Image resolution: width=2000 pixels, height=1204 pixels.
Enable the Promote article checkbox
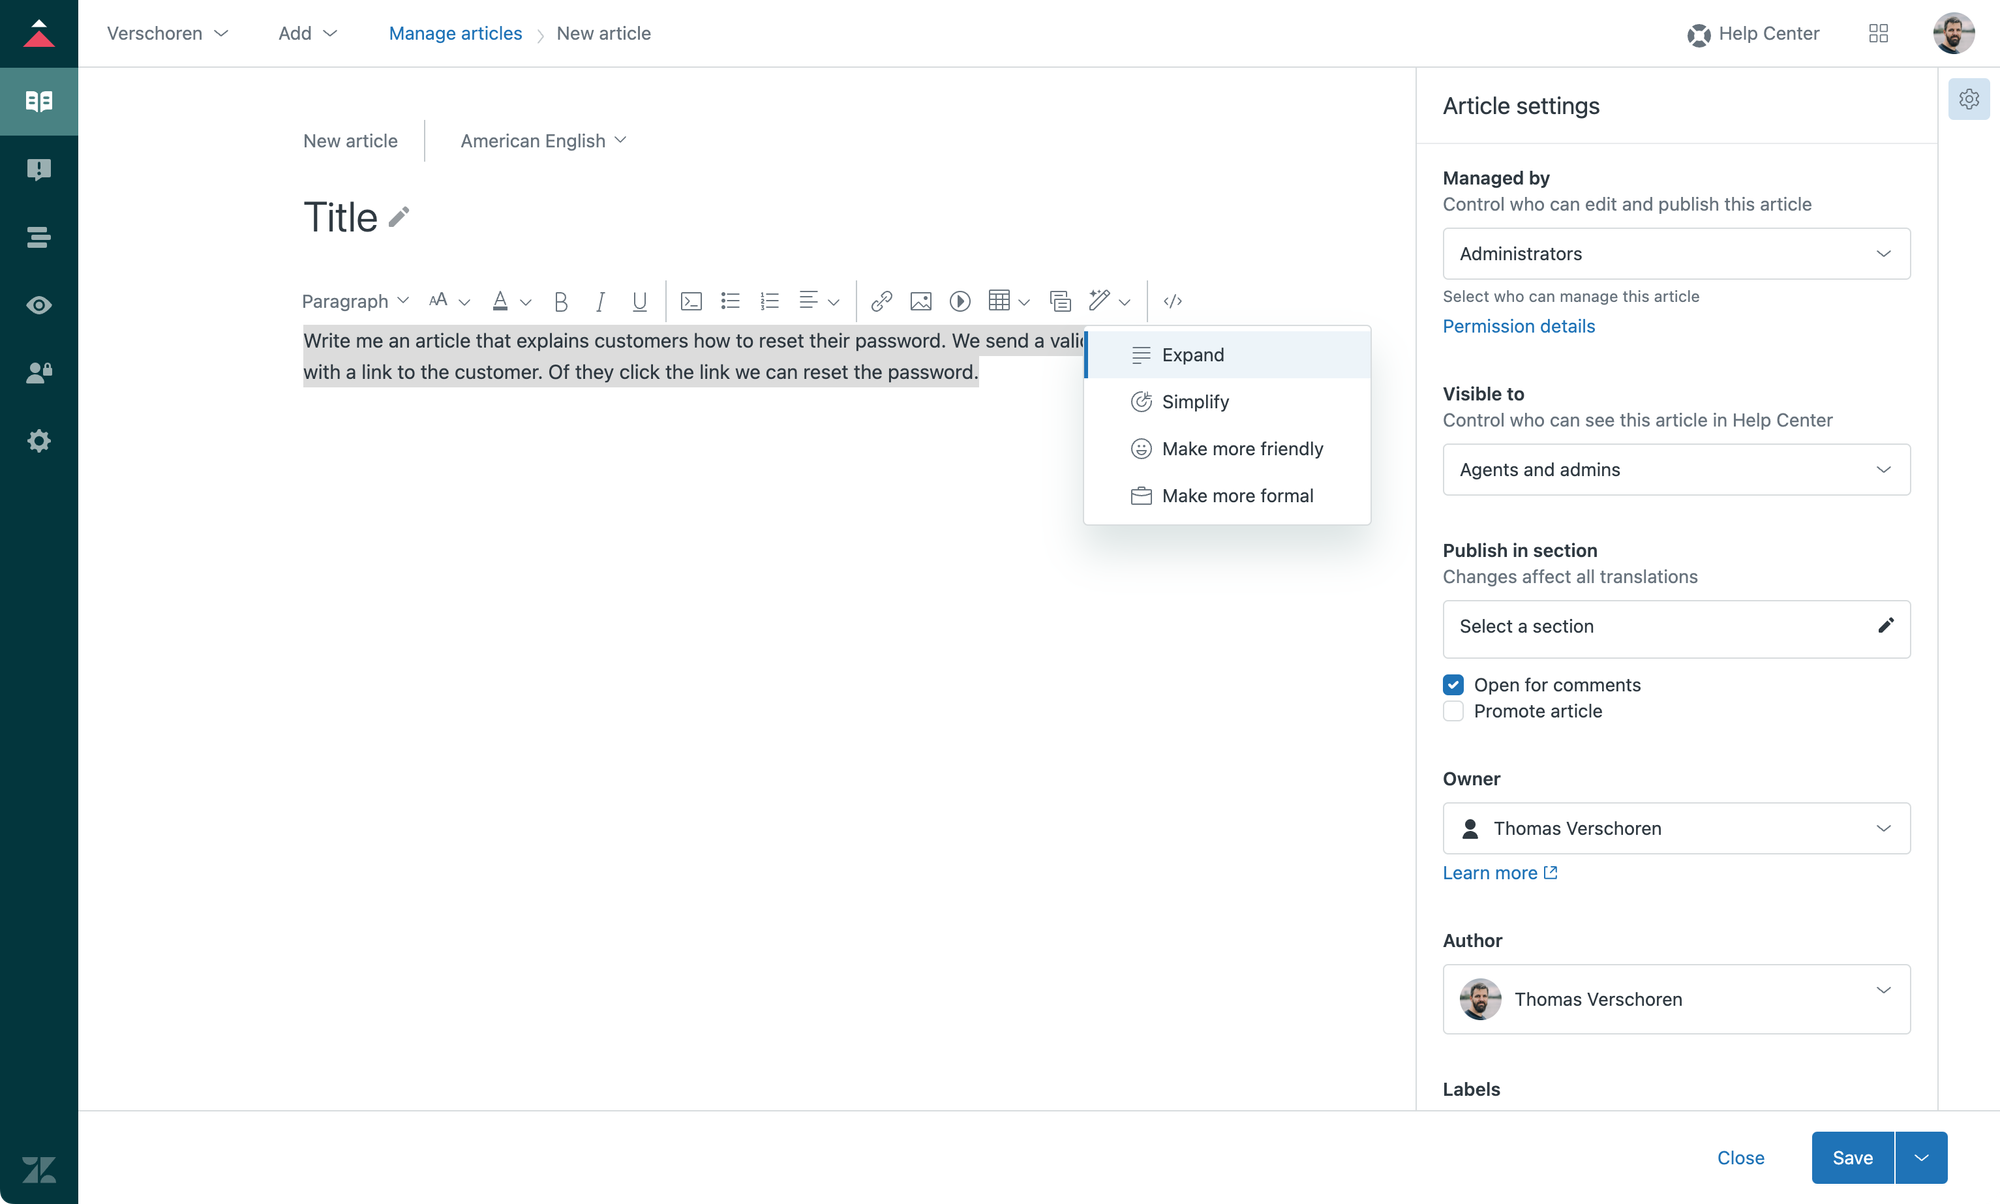(1453, 711)
